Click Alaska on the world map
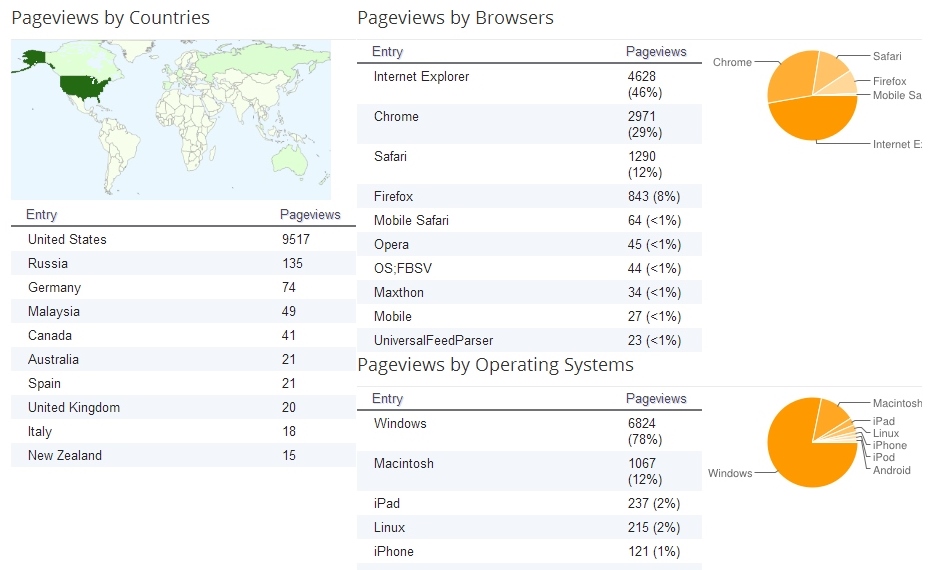 click(34, 59)
